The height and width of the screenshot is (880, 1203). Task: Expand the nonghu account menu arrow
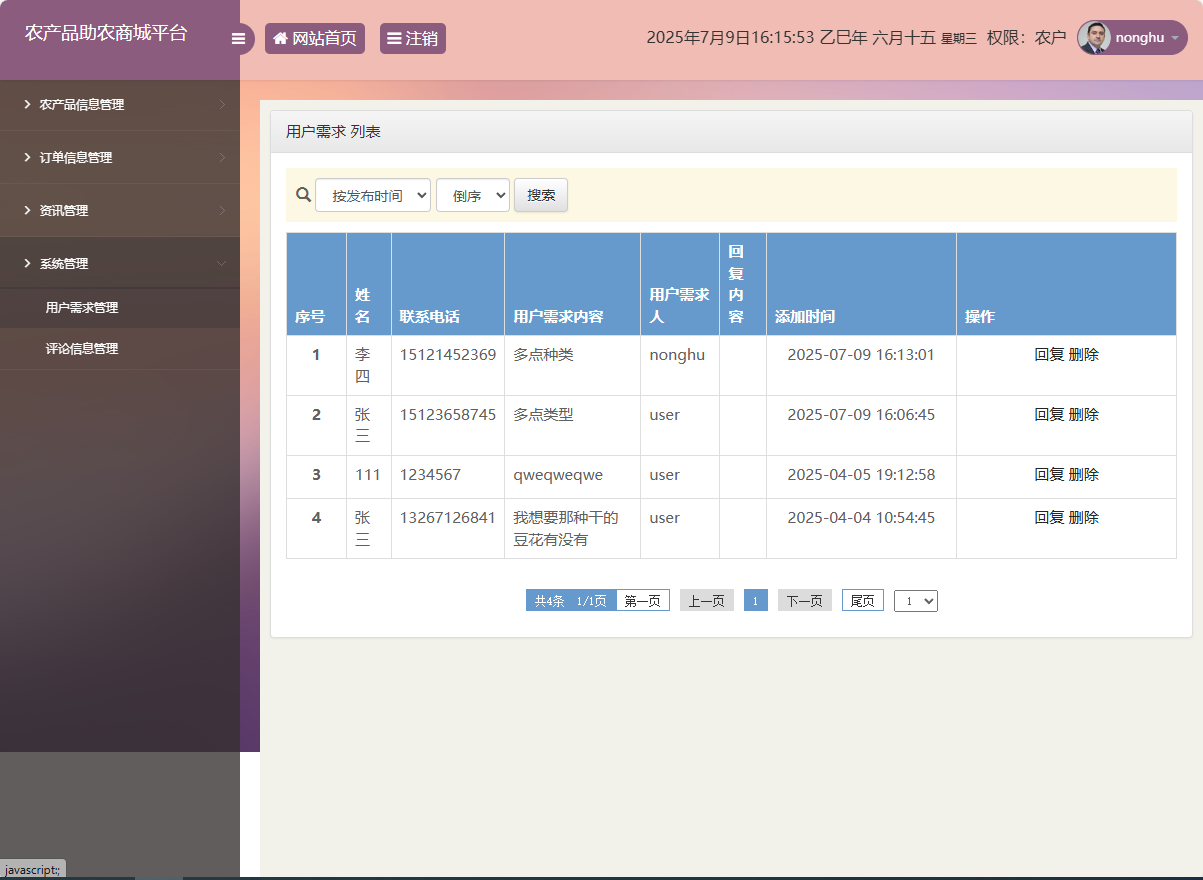click(1174, 38)
